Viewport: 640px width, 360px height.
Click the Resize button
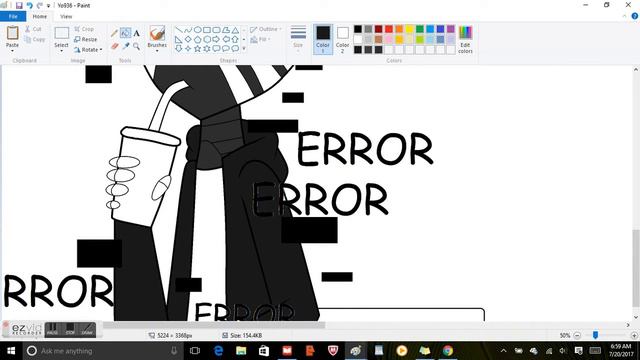(86, 40)
